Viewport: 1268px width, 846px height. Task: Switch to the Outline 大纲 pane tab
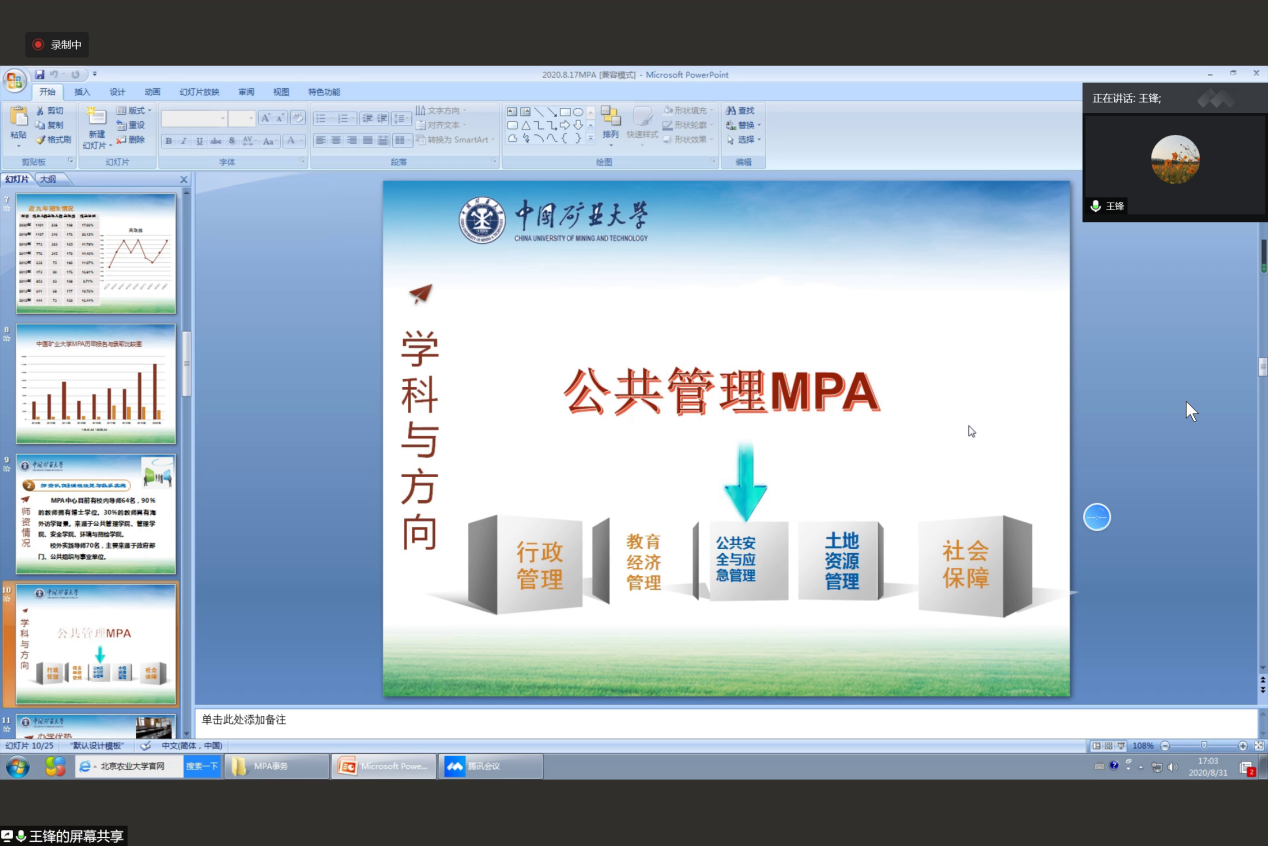(x=48, y=179)
